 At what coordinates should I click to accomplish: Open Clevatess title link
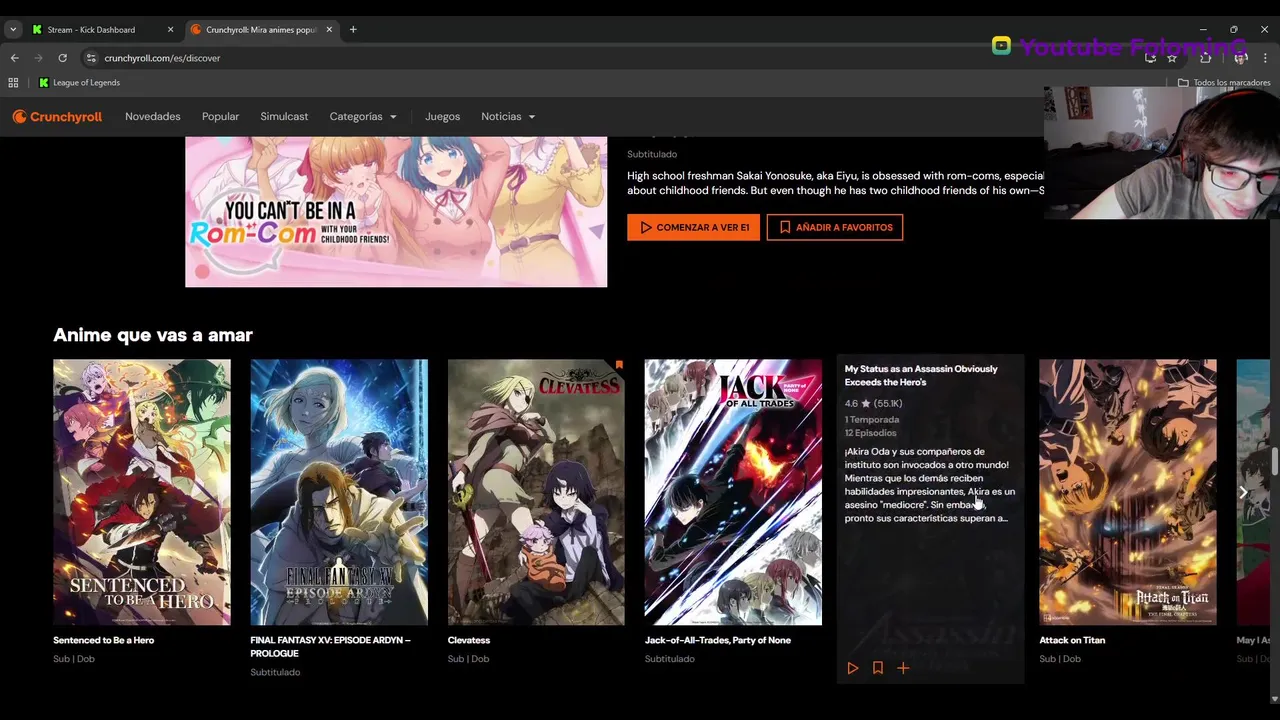[469, 640]
